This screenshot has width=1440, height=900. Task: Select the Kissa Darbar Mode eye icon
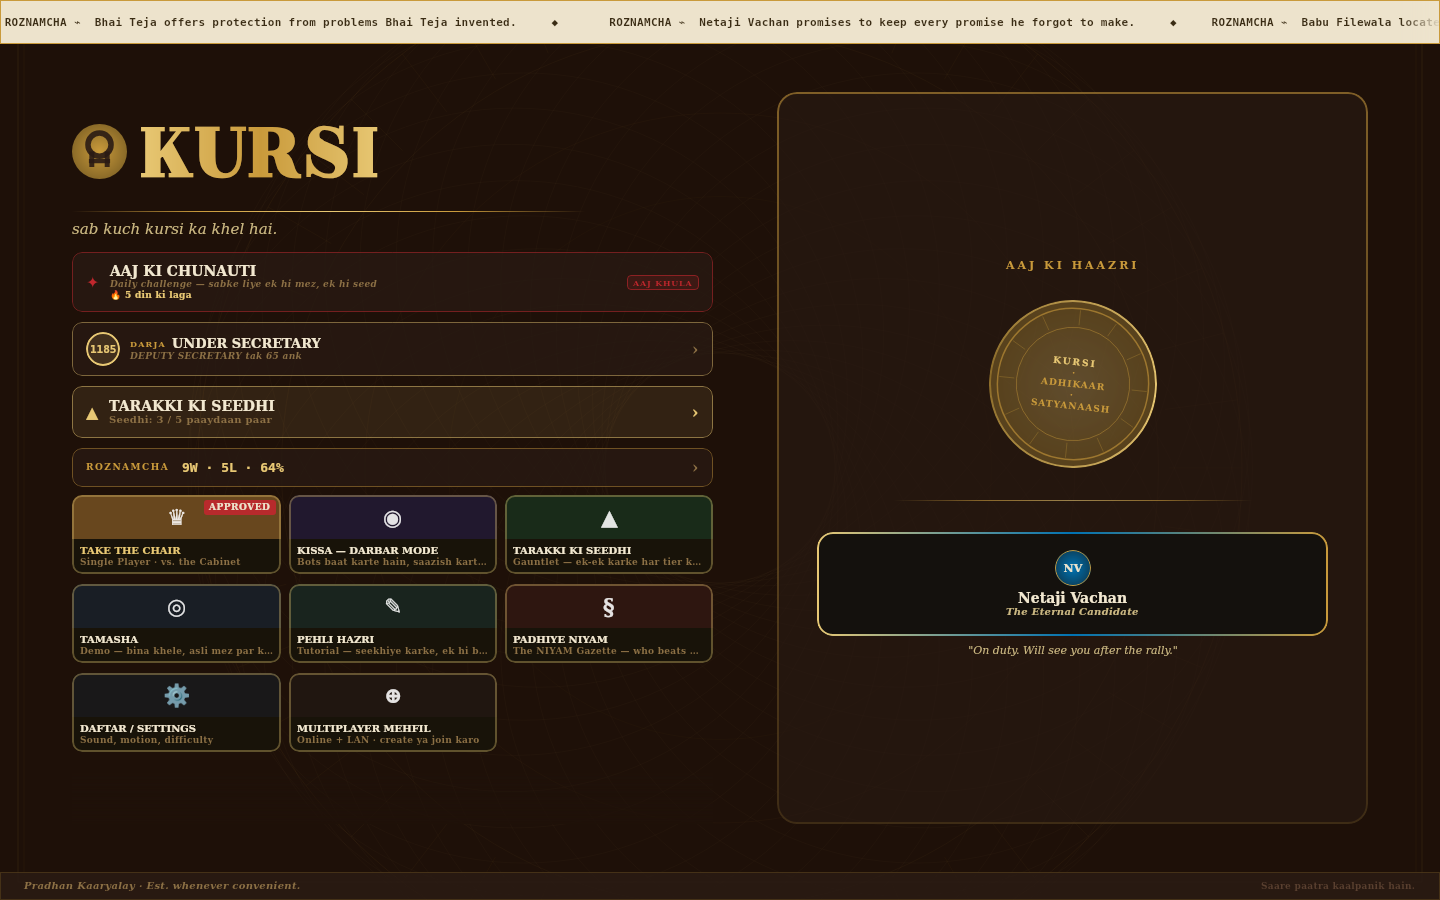click(393, 518)
